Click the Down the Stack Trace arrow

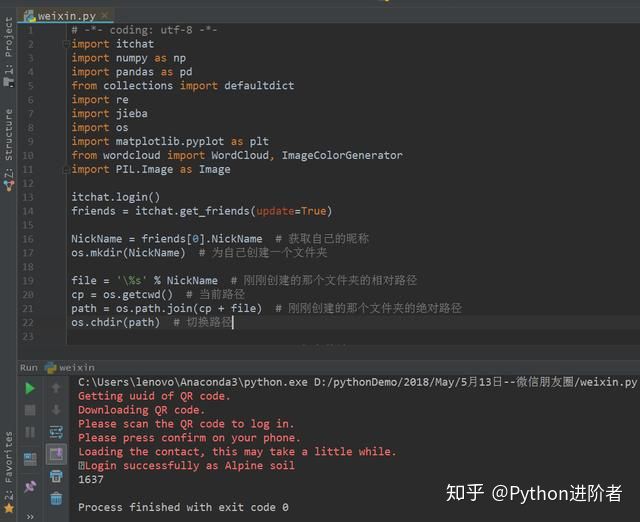pyautogui.click(x=56, y=409)
